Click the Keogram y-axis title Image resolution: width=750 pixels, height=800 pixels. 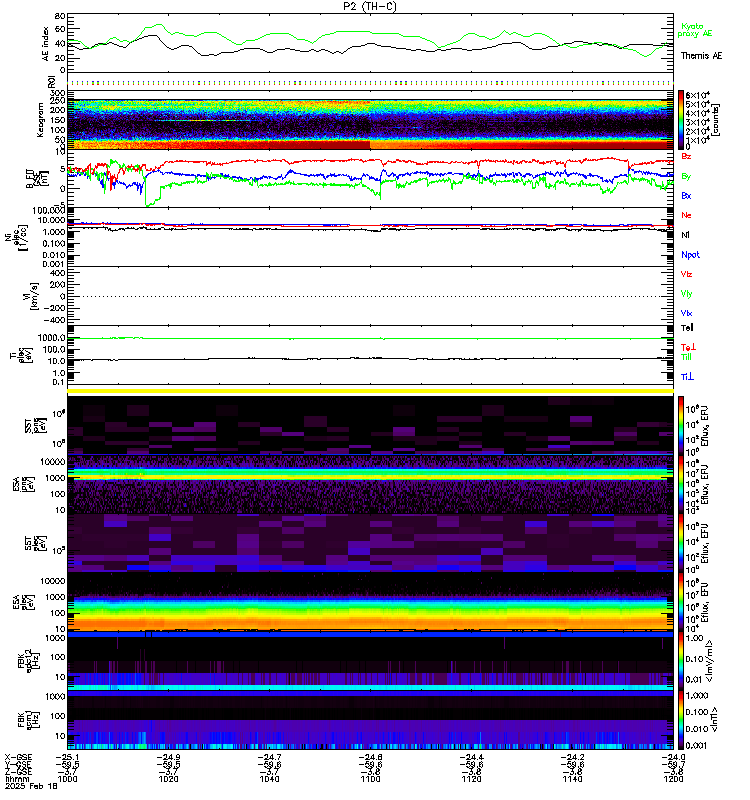(x=40, y=120)
